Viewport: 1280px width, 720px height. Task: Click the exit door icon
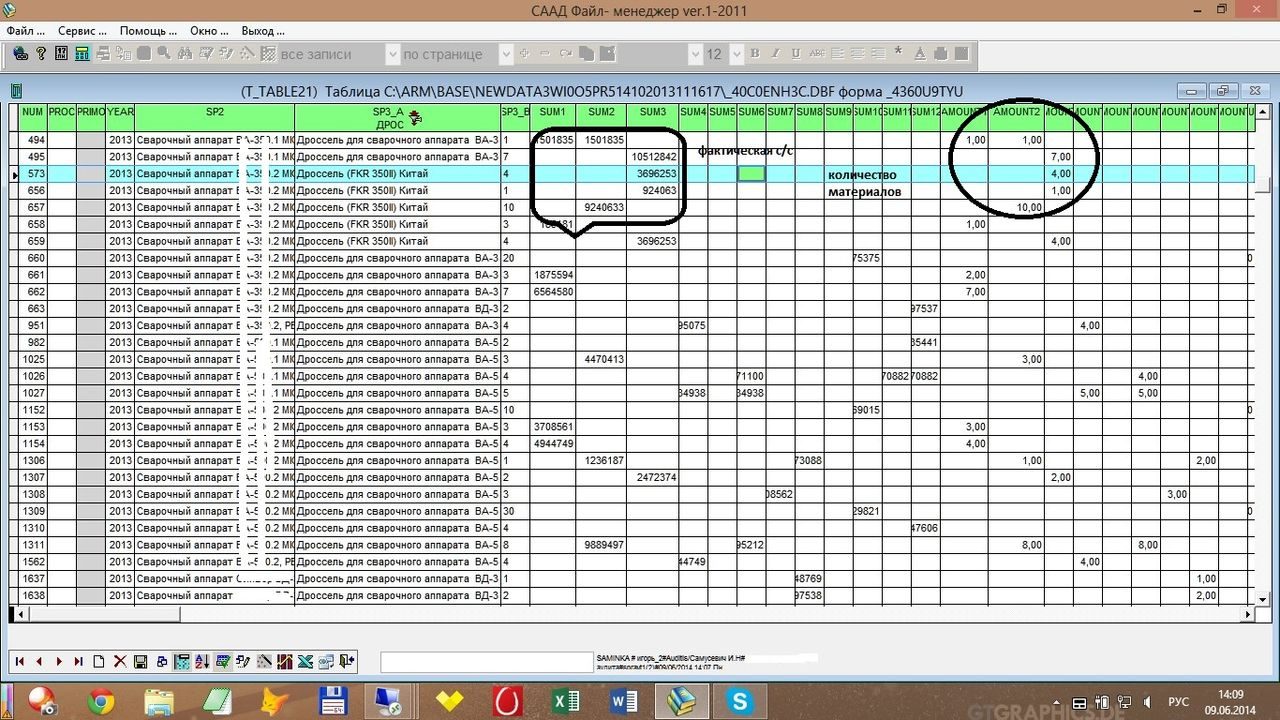[x=347, y=661]
